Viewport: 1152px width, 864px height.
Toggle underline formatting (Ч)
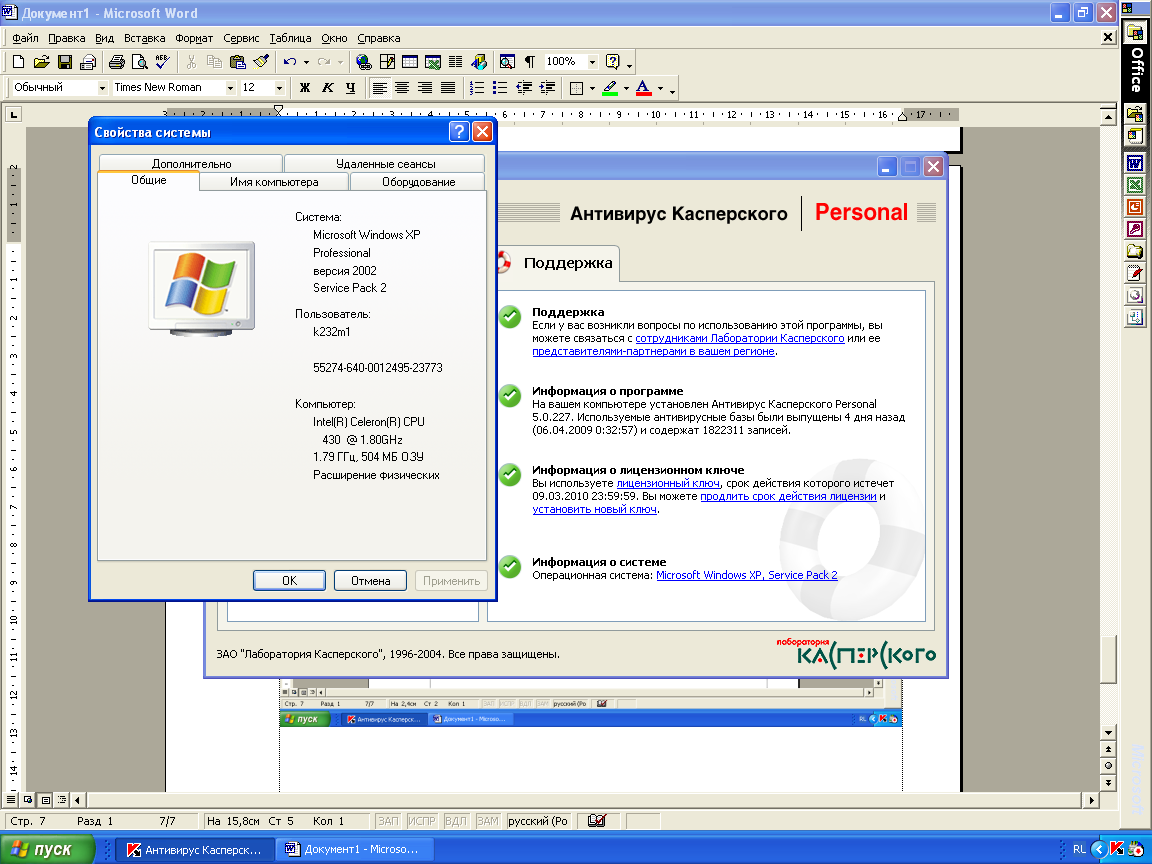pos(350,88)
